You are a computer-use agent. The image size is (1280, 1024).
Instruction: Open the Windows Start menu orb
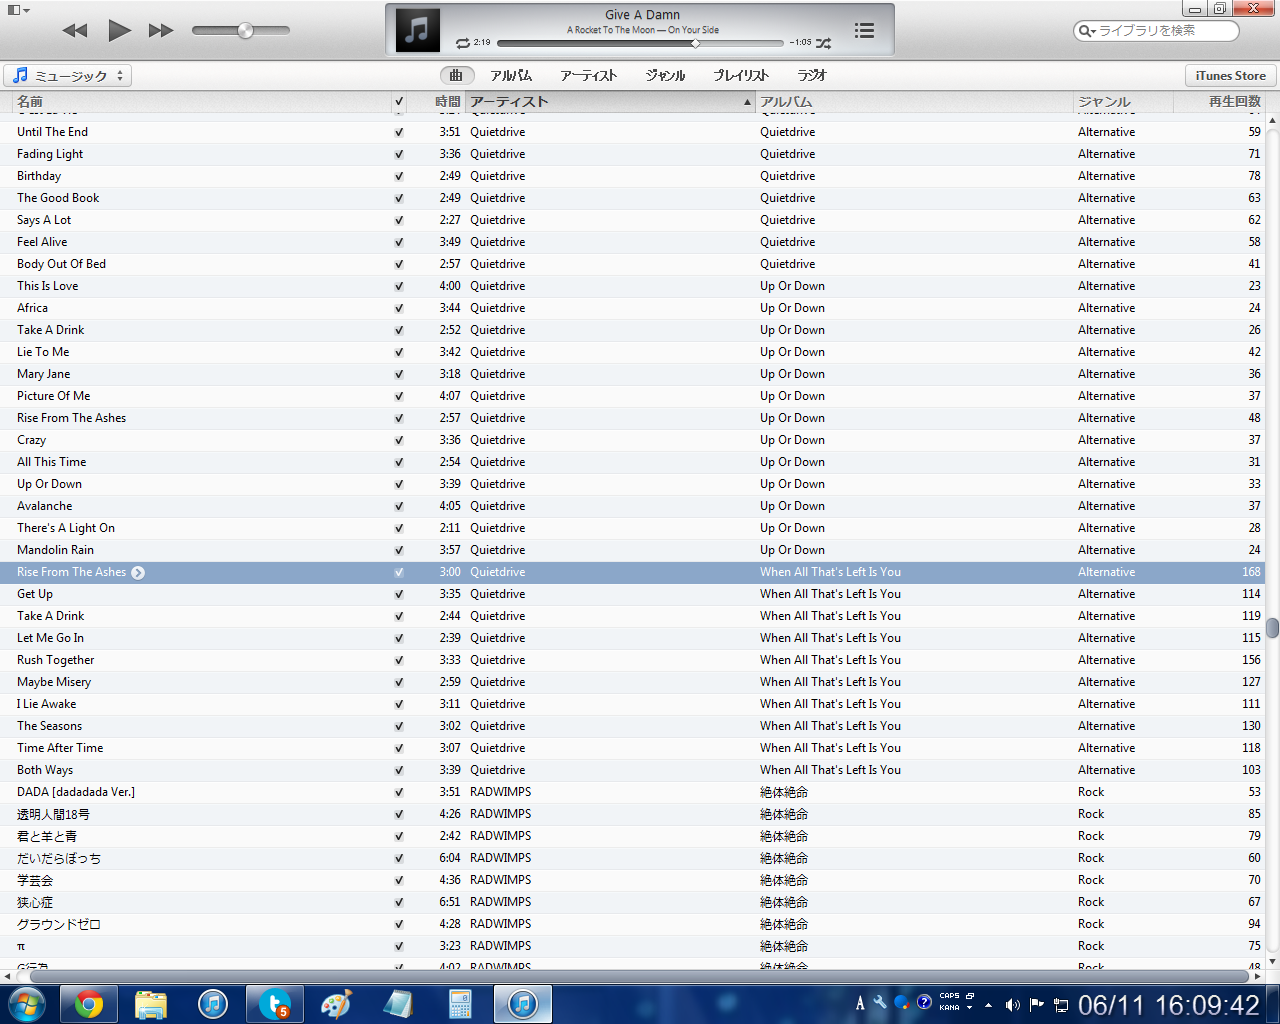pyautogui.click(x=26, y=1004)
